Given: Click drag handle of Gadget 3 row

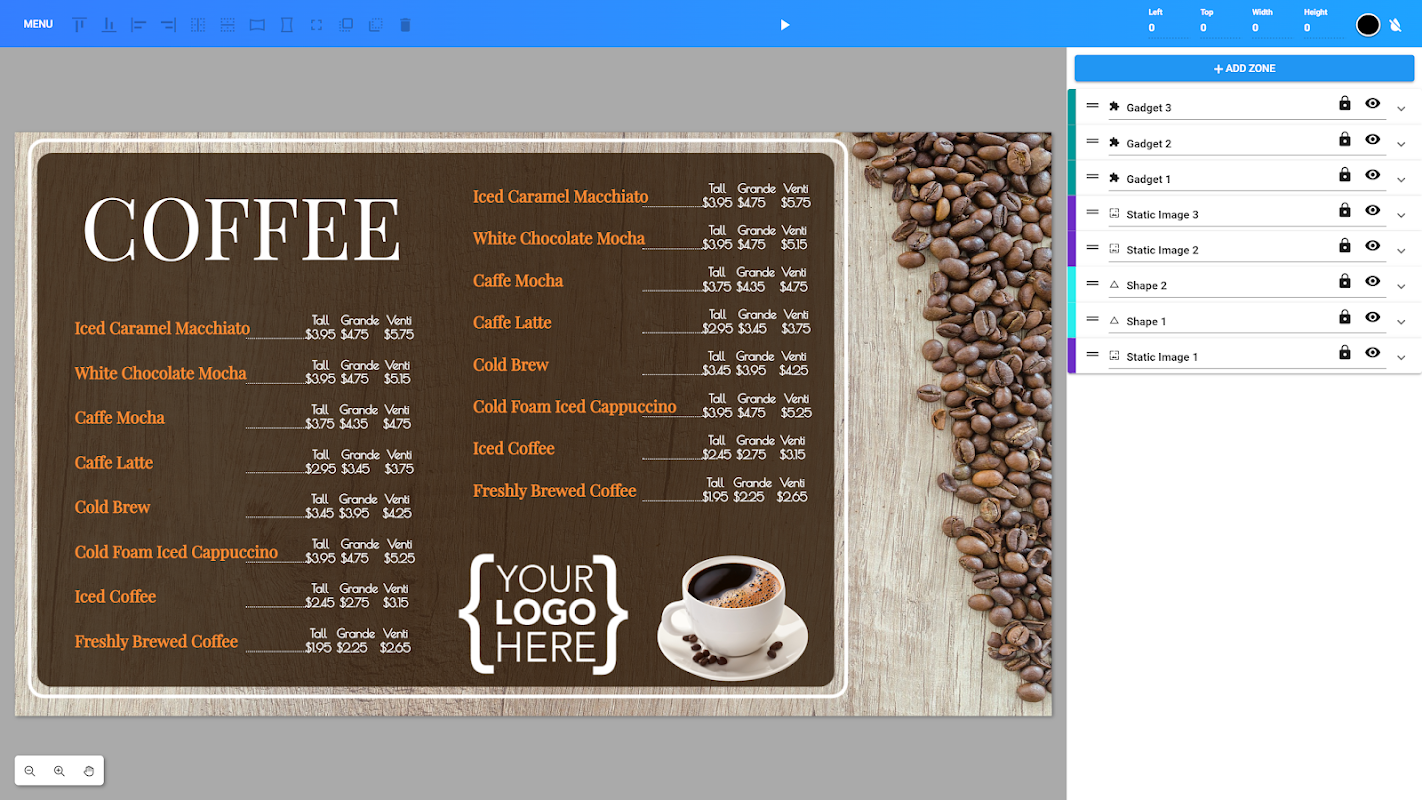Looking at the screenshot, I should [x=1092, y=105].
